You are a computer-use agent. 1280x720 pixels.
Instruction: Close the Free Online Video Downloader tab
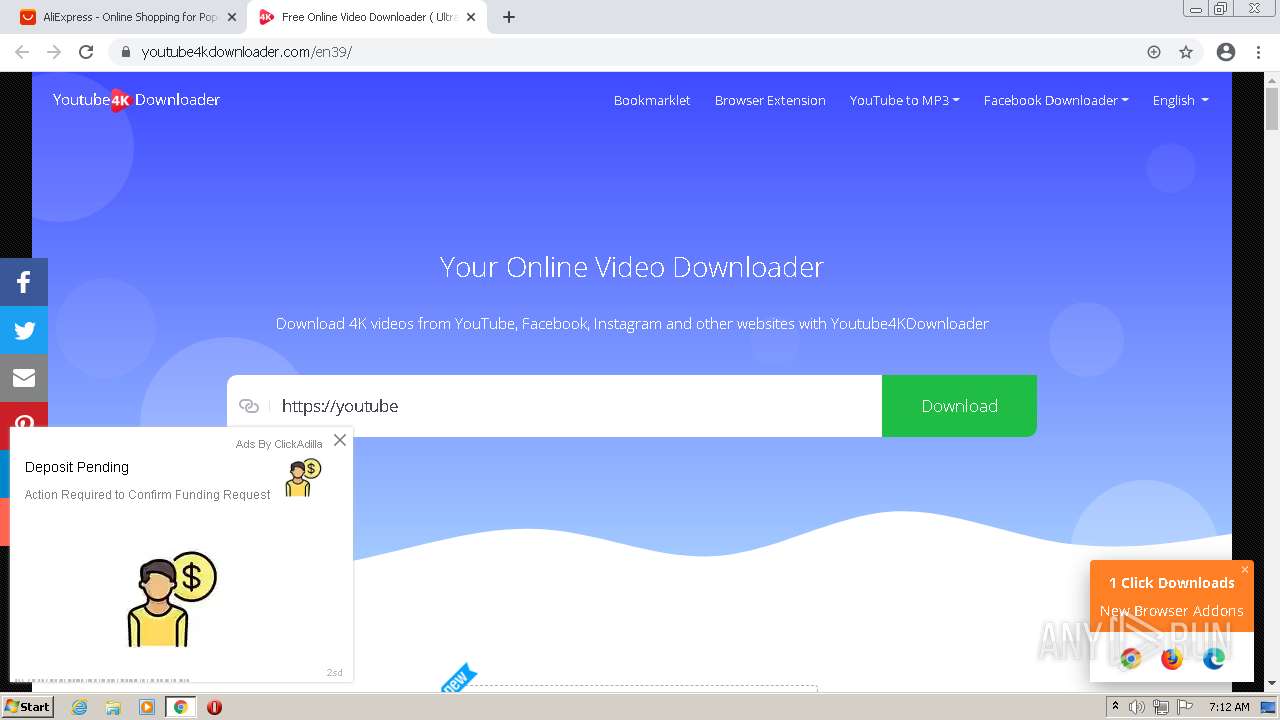[x=471, y=17]
